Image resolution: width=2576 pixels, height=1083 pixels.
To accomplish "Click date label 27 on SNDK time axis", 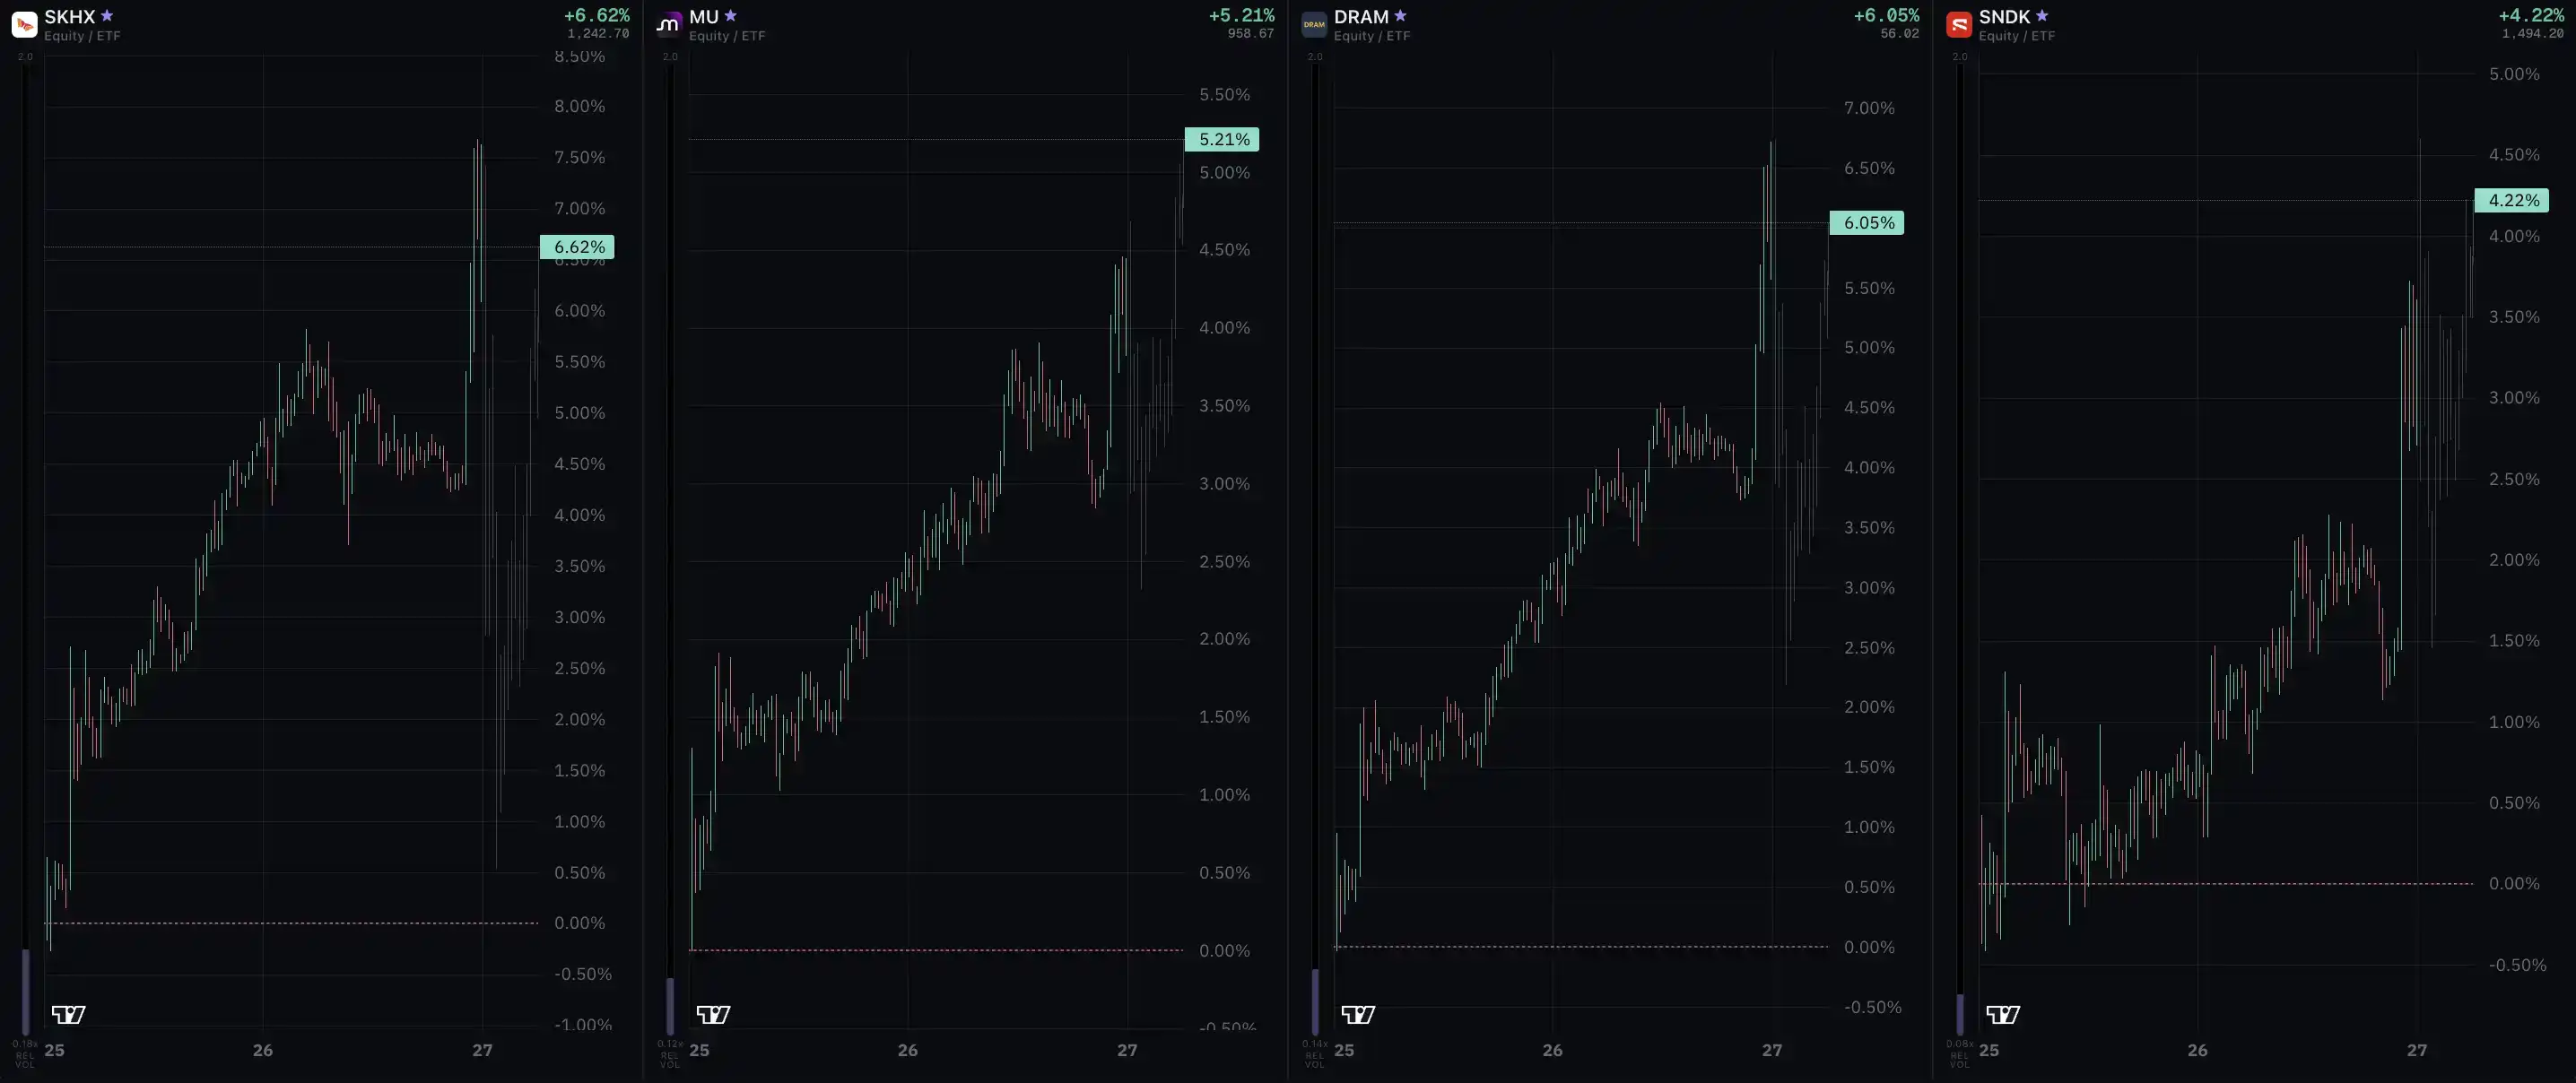I will coord(2418,1050).
